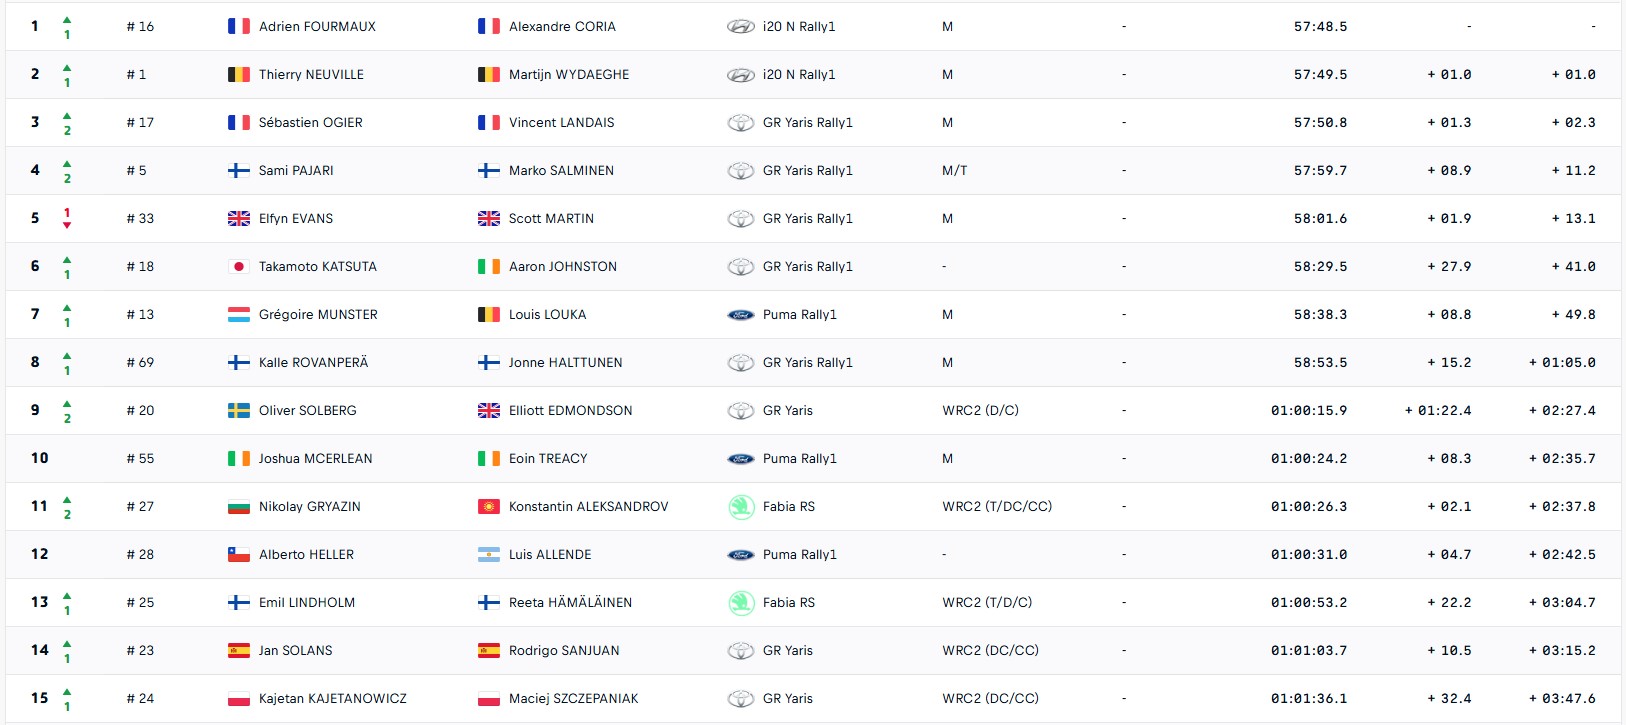Image resolution: width=1626 pixels, height=725 pixels.
Task: Click the Luxembourg flag beside Grégoire Munster
Action: point(239,315)
